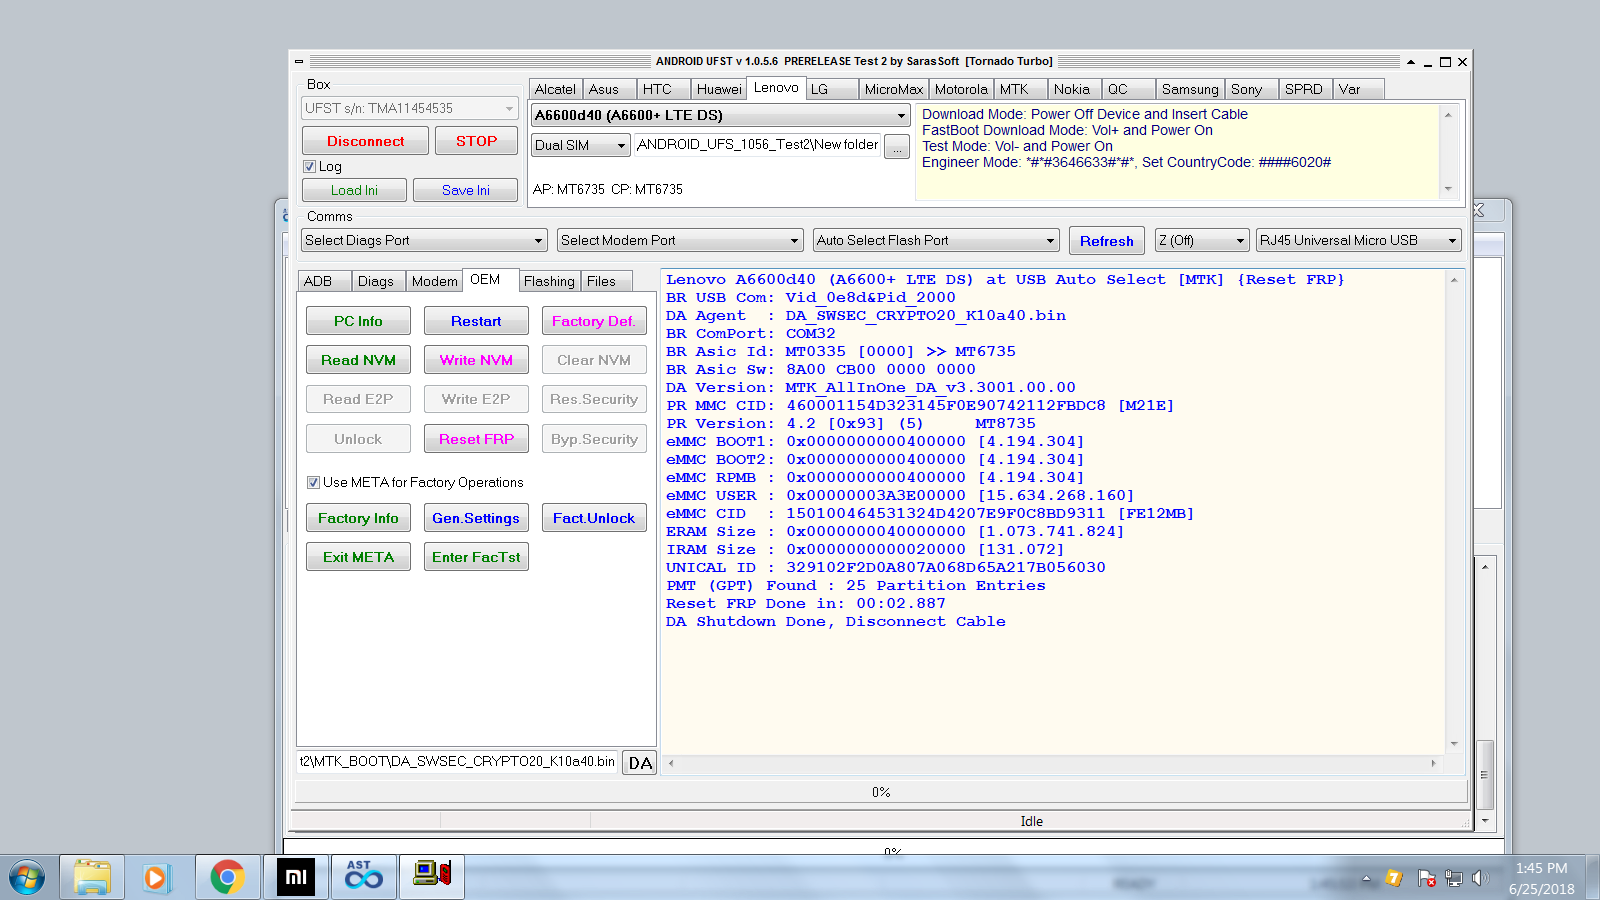Image resolution: width=1600 pixels, height=900 pixels.
Task: Open the AST infinity app in the taskbar
Action: point(364,878)
